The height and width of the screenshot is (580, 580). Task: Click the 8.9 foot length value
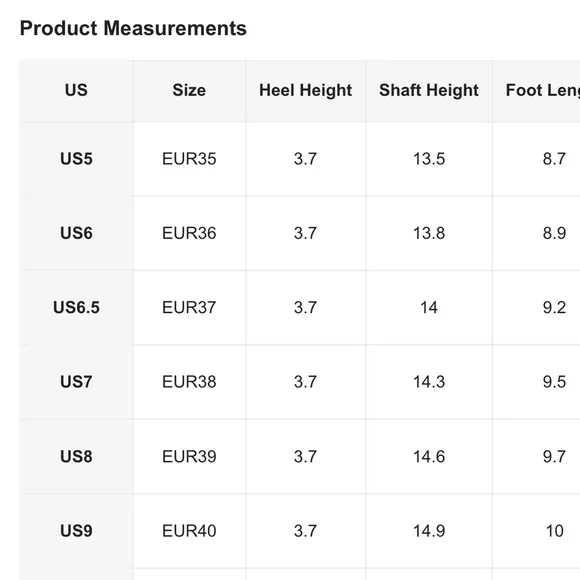(x=554, y=233)
